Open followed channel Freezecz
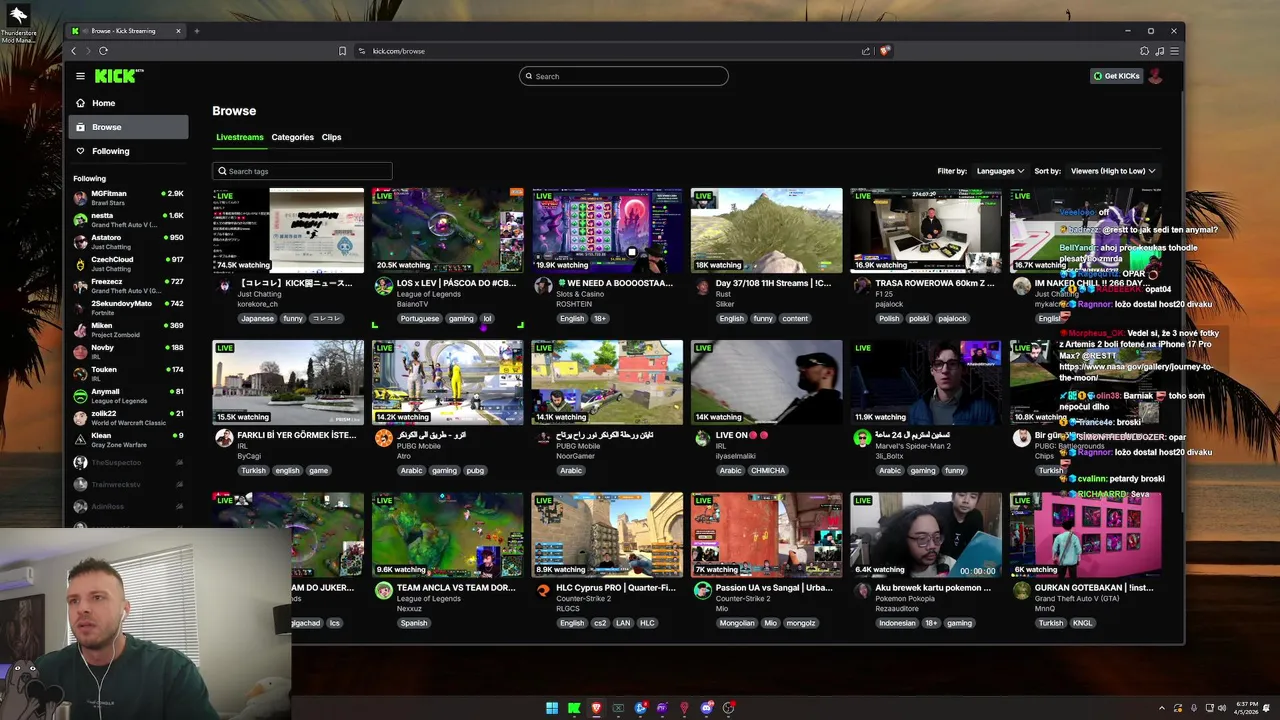The image size is (1280, 720). point(128,285)
